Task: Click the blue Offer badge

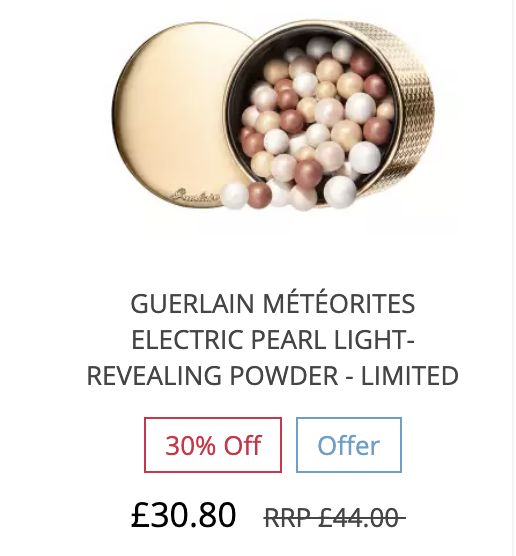Action: tap(349, 445)
